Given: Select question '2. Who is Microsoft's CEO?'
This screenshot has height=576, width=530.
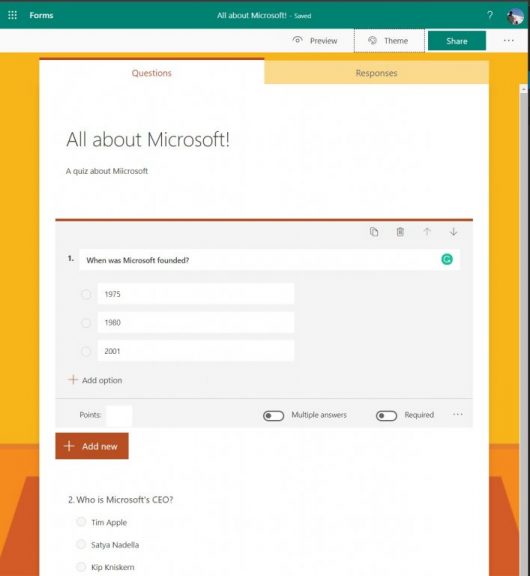Looking at the screenshot, I should (x=120, y=500).
